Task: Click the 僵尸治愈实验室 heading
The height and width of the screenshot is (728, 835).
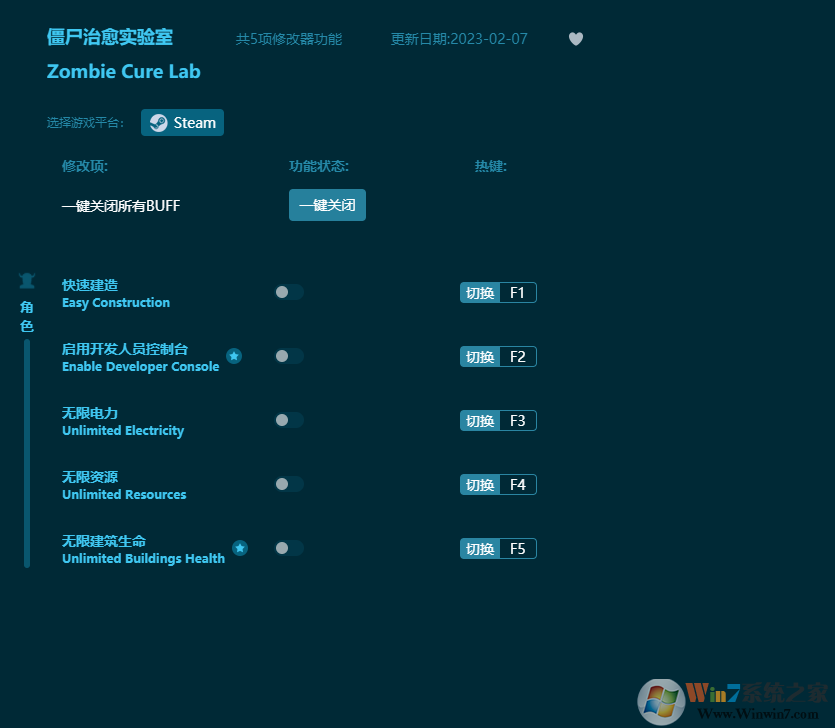Action: 110,37
